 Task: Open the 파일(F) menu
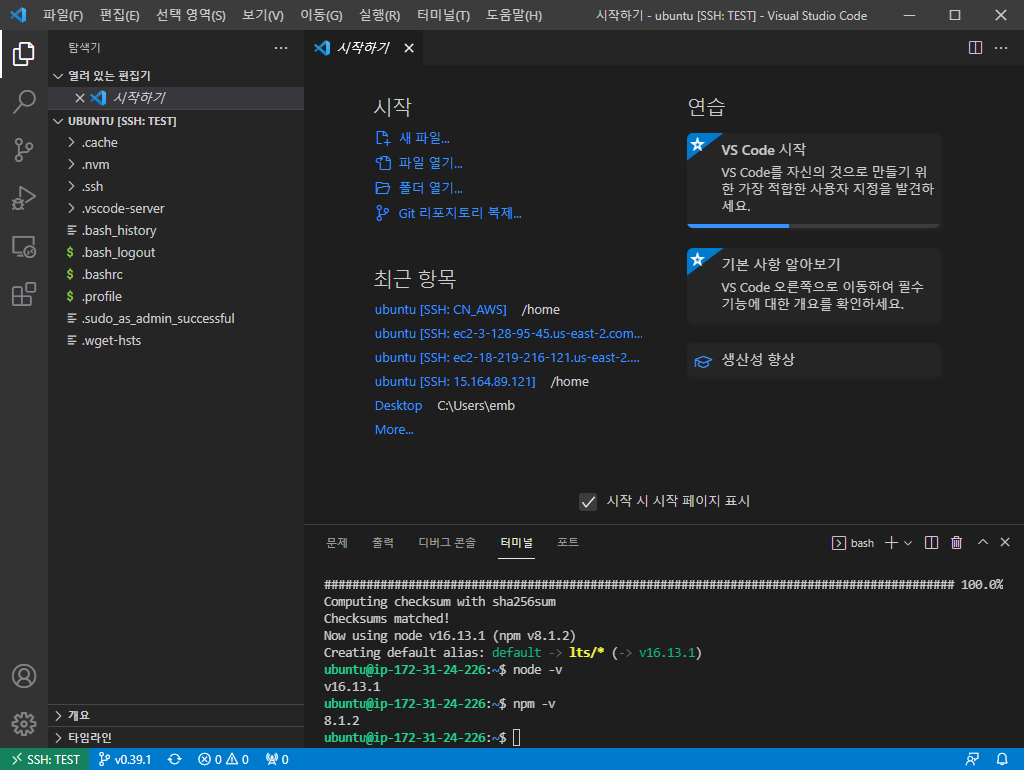(63, 15)
